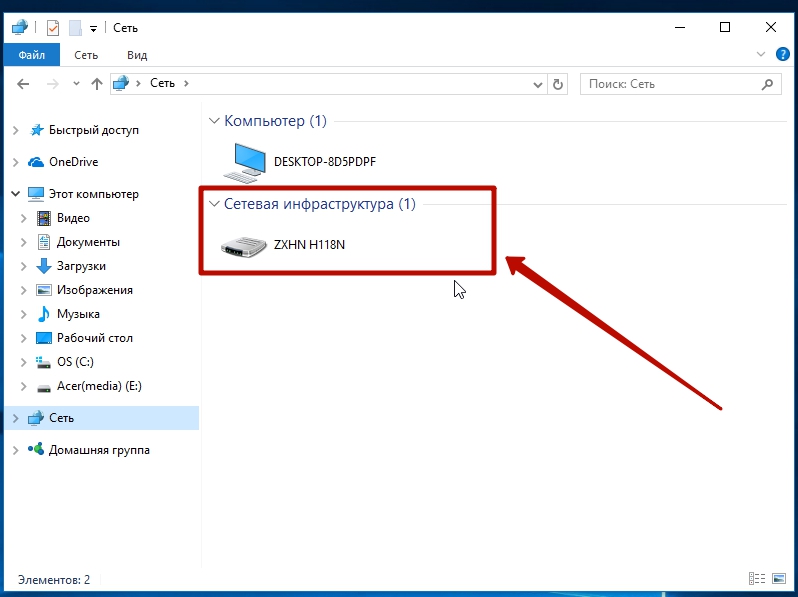The width and height of the screenshot is (798, 597).
Task: Expand Быстрый доступ in the navigation pane
Action: coord(16,131)
